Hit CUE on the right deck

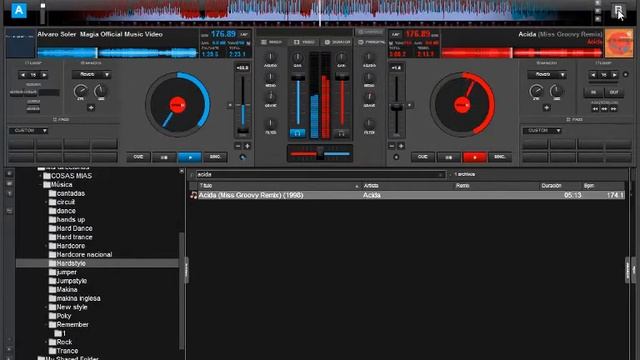tap(423, 157)
